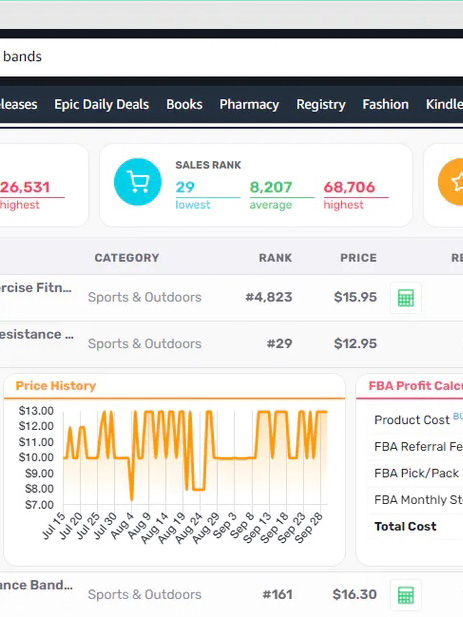Click the FBA Referral Fee row label
This screenshot has height=617, width=463.
(419, 447)
